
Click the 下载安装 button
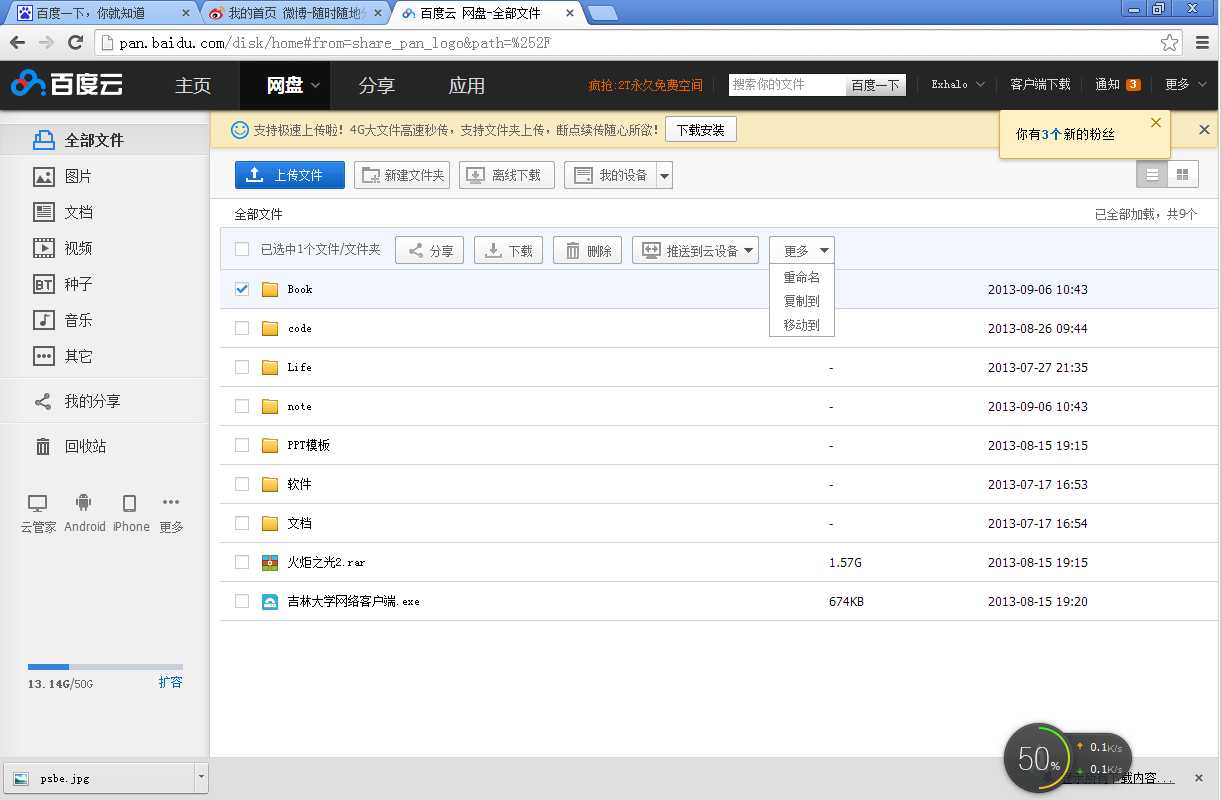(x=700, y=129)
